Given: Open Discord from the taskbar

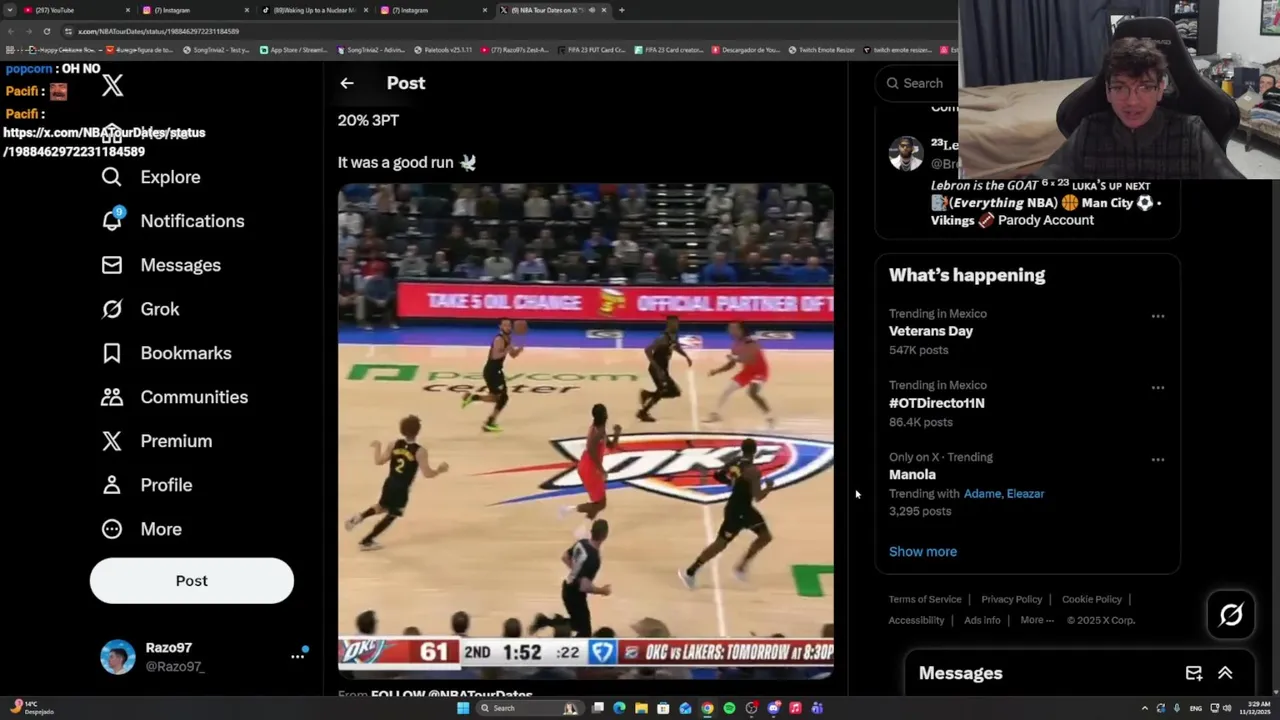Looking at the screenshot, I should (x=773, y=708).
